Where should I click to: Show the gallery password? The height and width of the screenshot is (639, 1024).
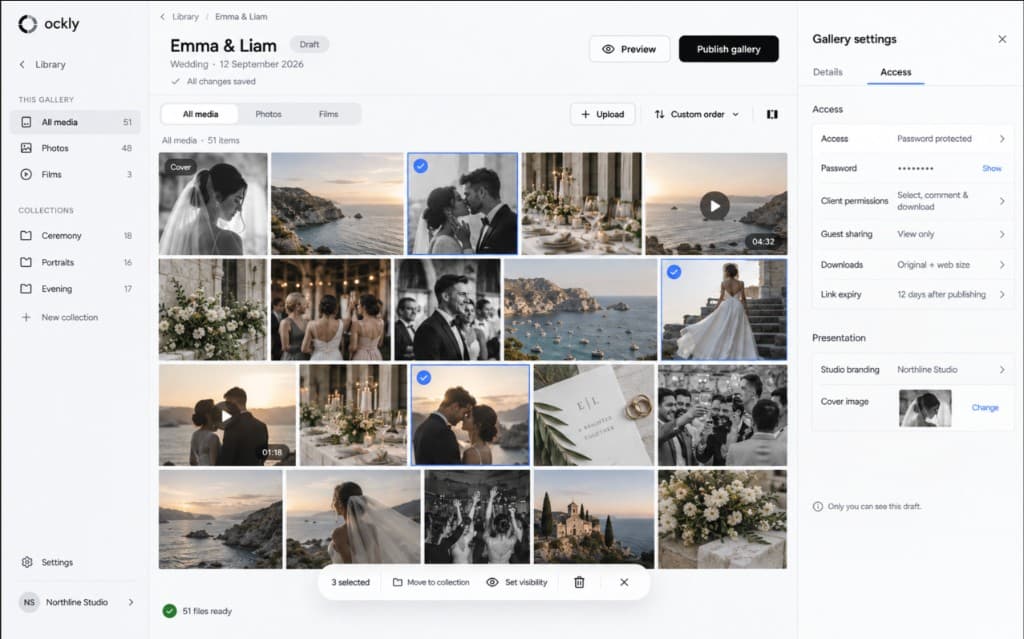[x=991, y=169]
